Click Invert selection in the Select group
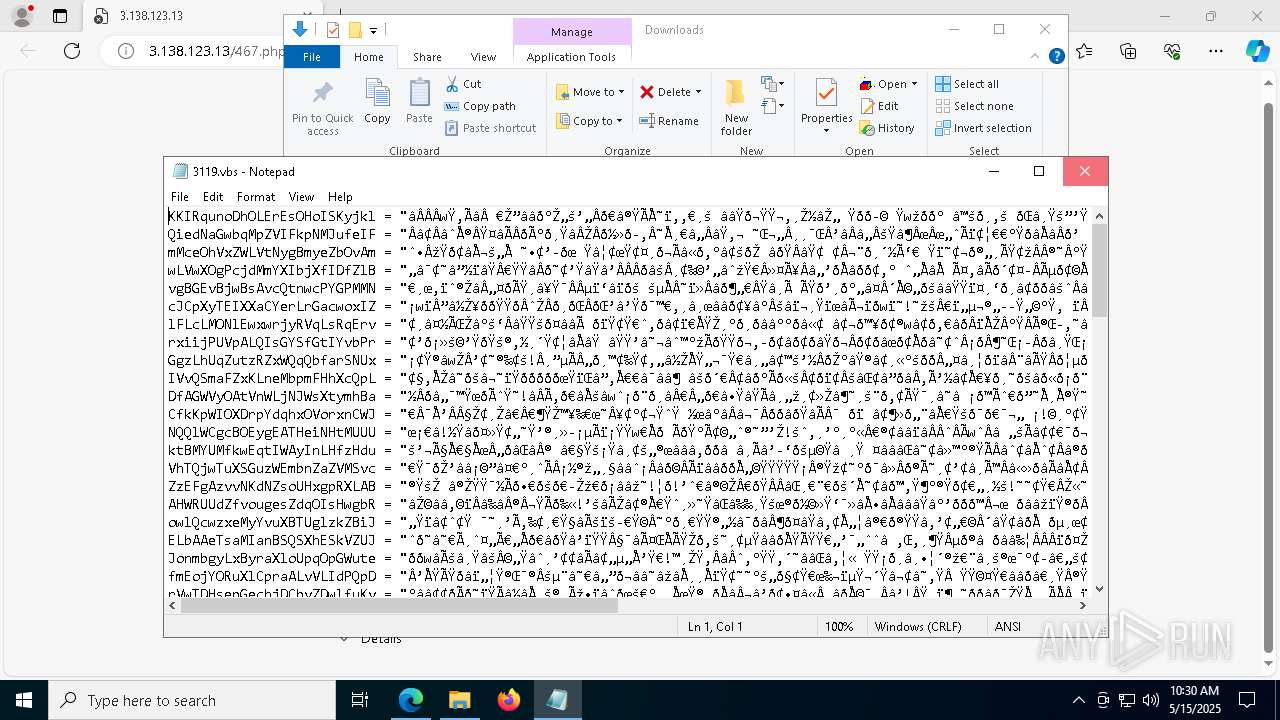 [x=983, y=128]
